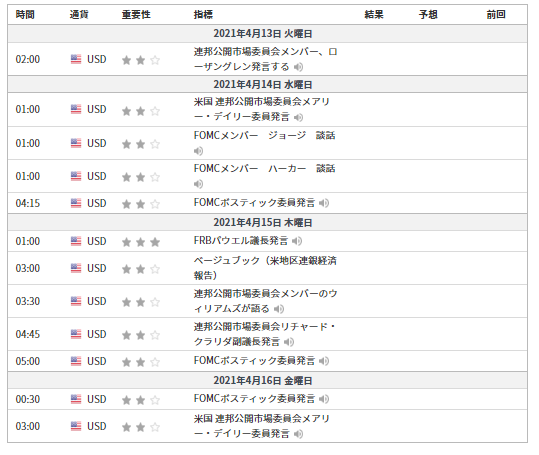
Task: Open 05:00 FOMCボスティック委員発言 event
Action: [254, 361]
